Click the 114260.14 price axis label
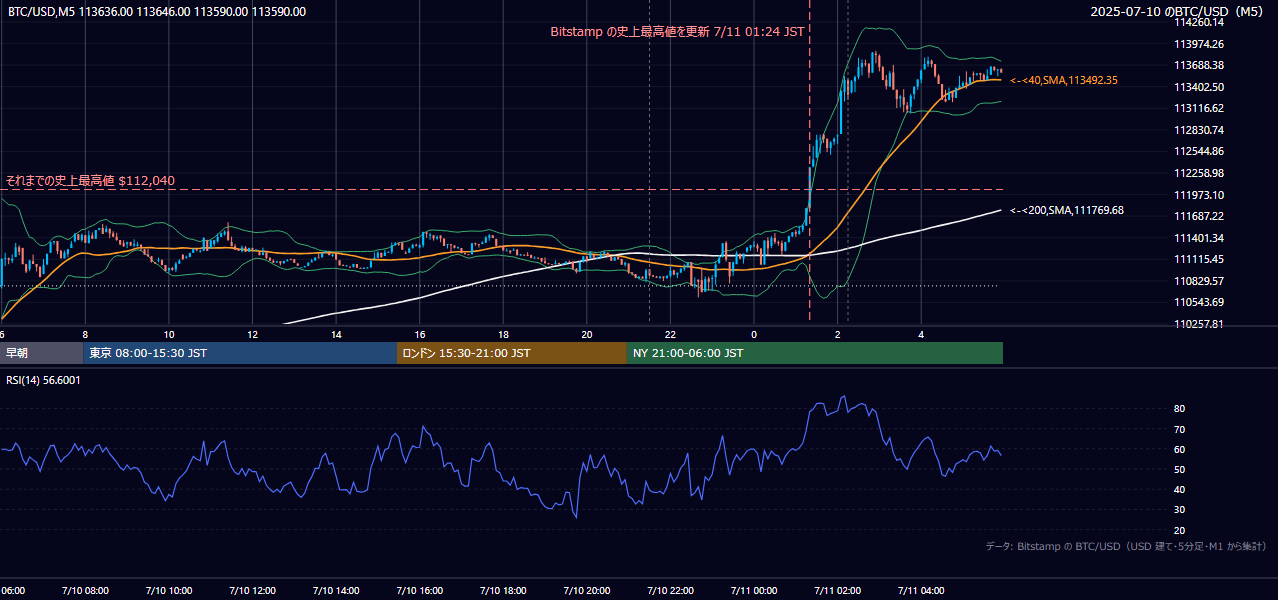 point(1199,22)
